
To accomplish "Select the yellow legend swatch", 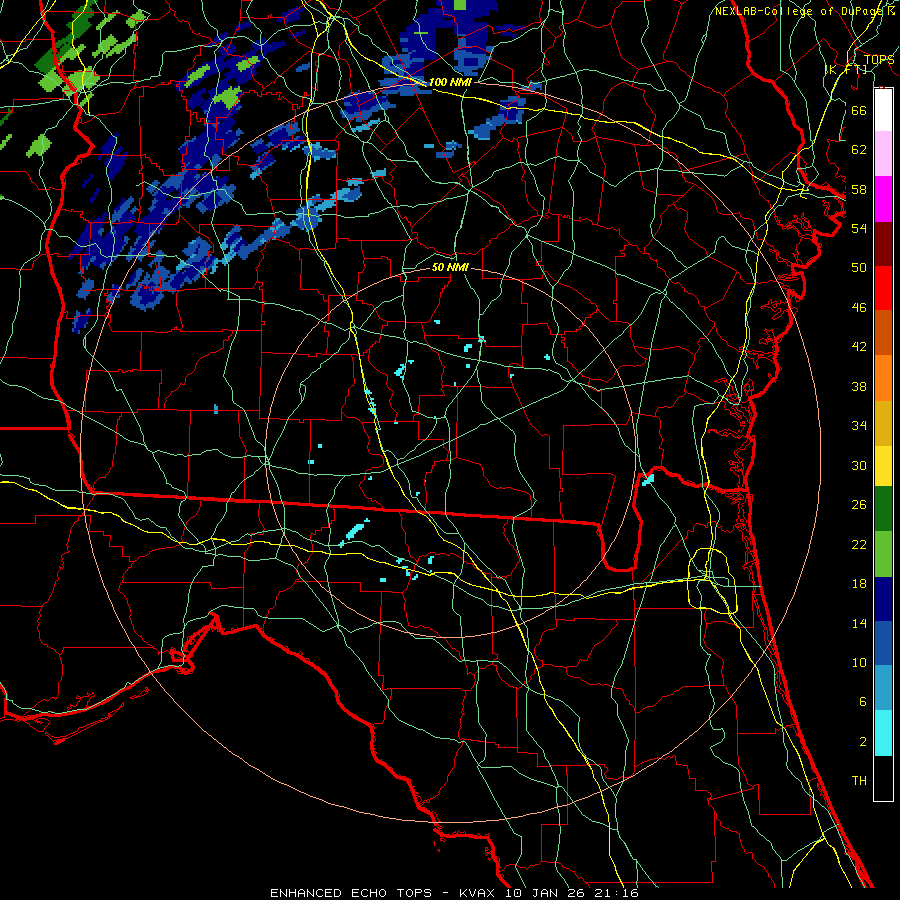I will (x=883, y=466).
